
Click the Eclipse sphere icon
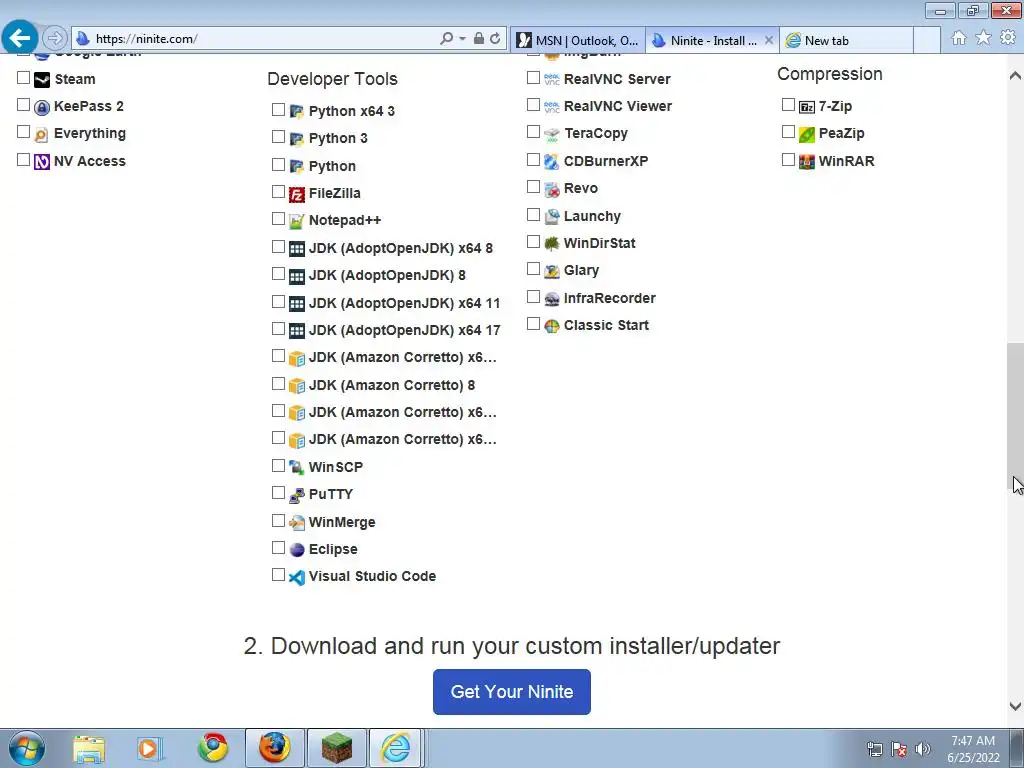coord(296,550)
